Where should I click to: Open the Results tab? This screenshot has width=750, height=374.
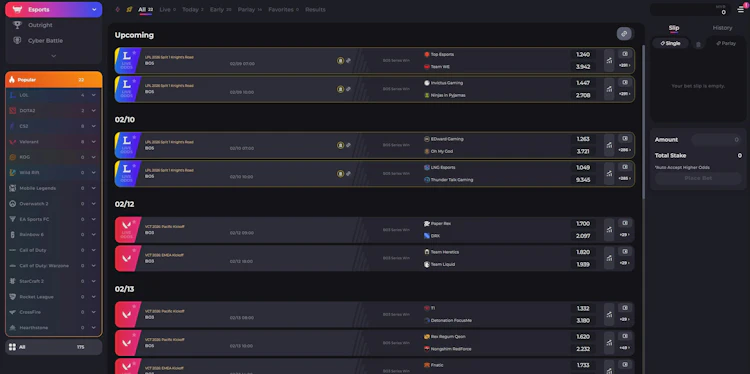(x=315, y=10)
